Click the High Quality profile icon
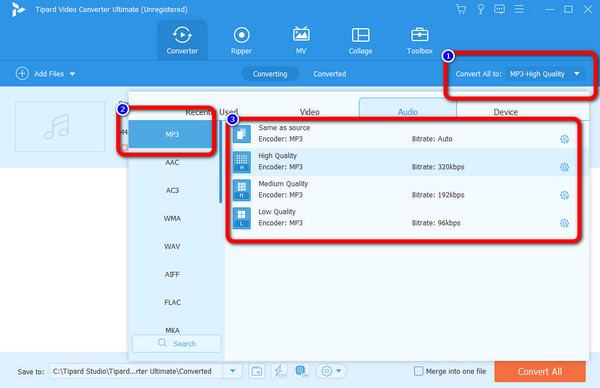600x388 pixels. coord(241,162)
